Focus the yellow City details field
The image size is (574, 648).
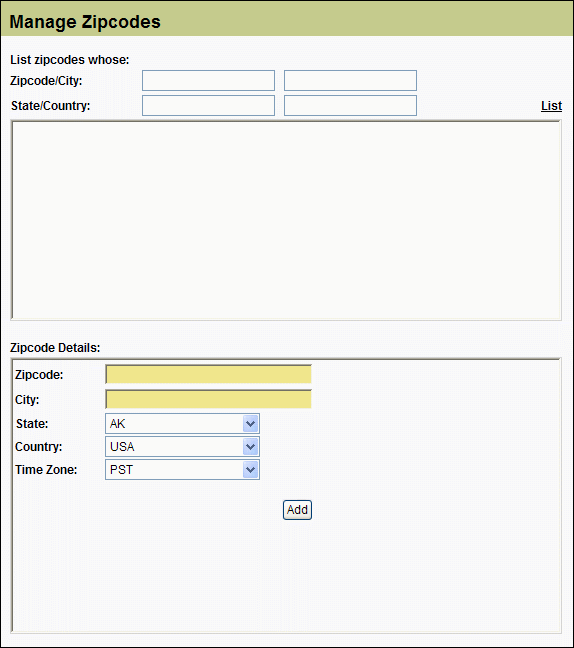point(208,400)
